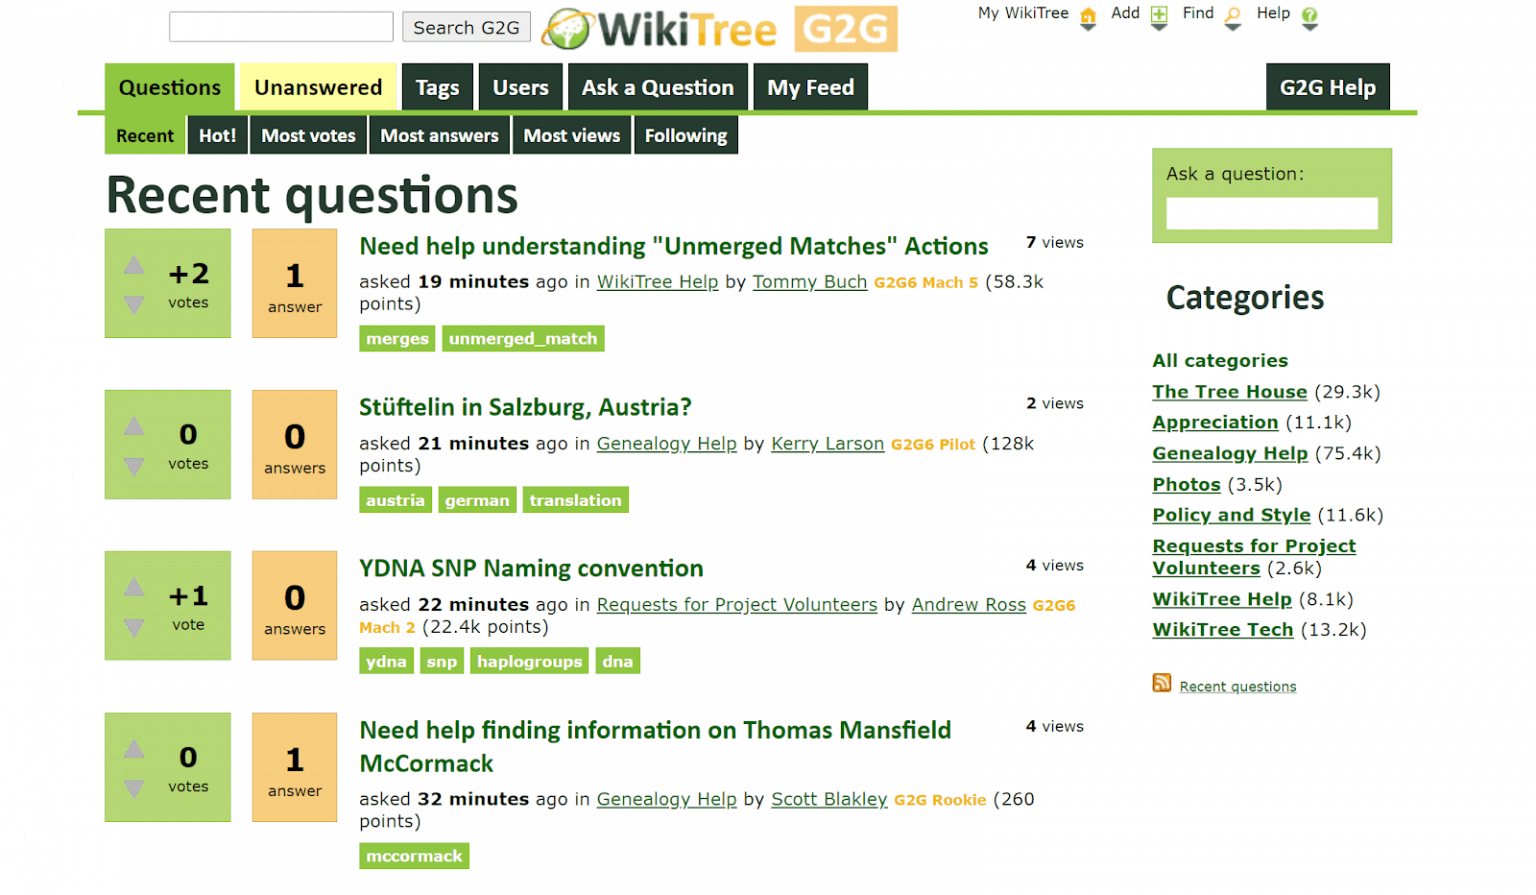Click the Search G2G button

click(x=466, y=27)
